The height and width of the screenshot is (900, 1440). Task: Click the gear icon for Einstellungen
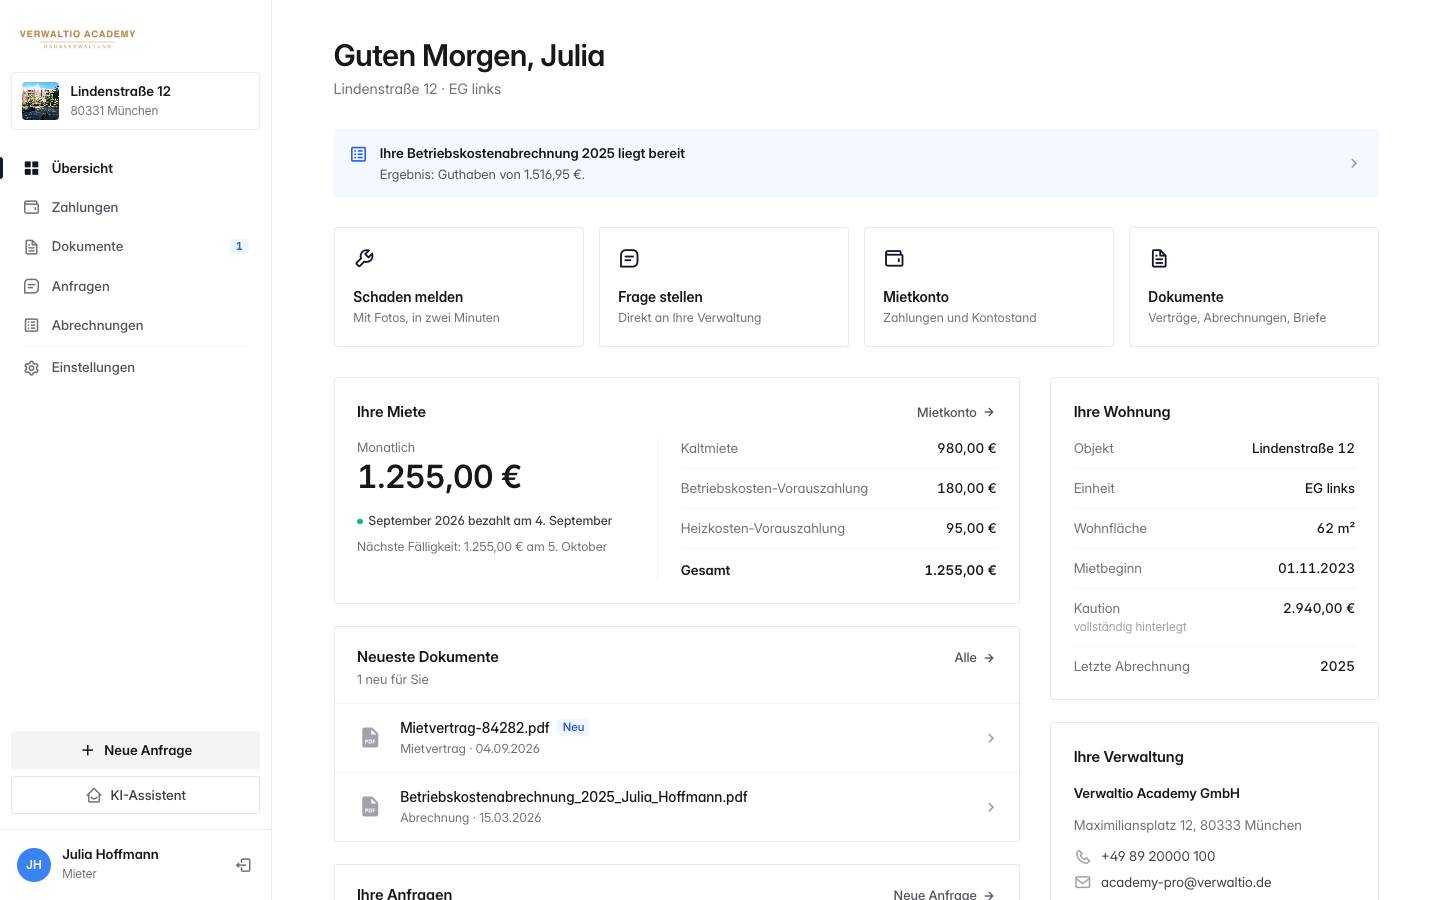tap(31, 368)
